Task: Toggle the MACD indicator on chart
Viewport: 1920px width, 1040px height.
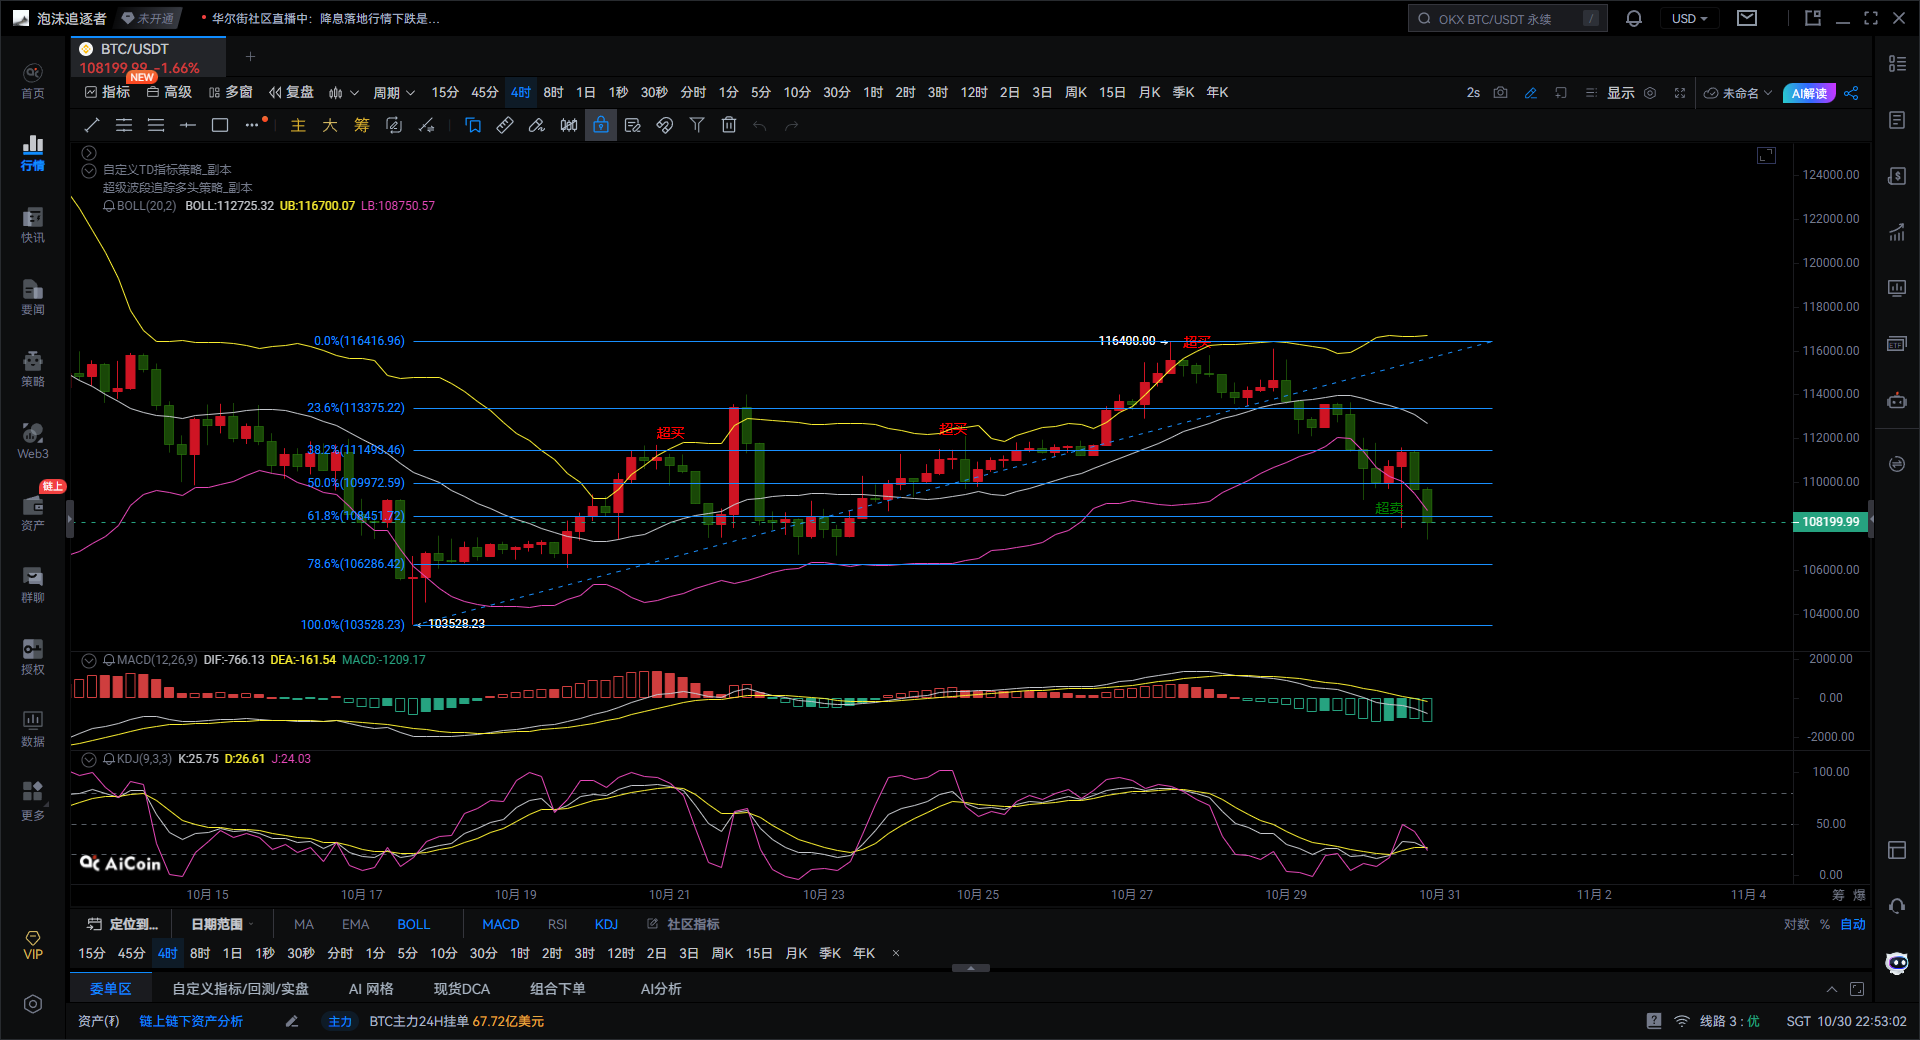Action: click(500, 924)
